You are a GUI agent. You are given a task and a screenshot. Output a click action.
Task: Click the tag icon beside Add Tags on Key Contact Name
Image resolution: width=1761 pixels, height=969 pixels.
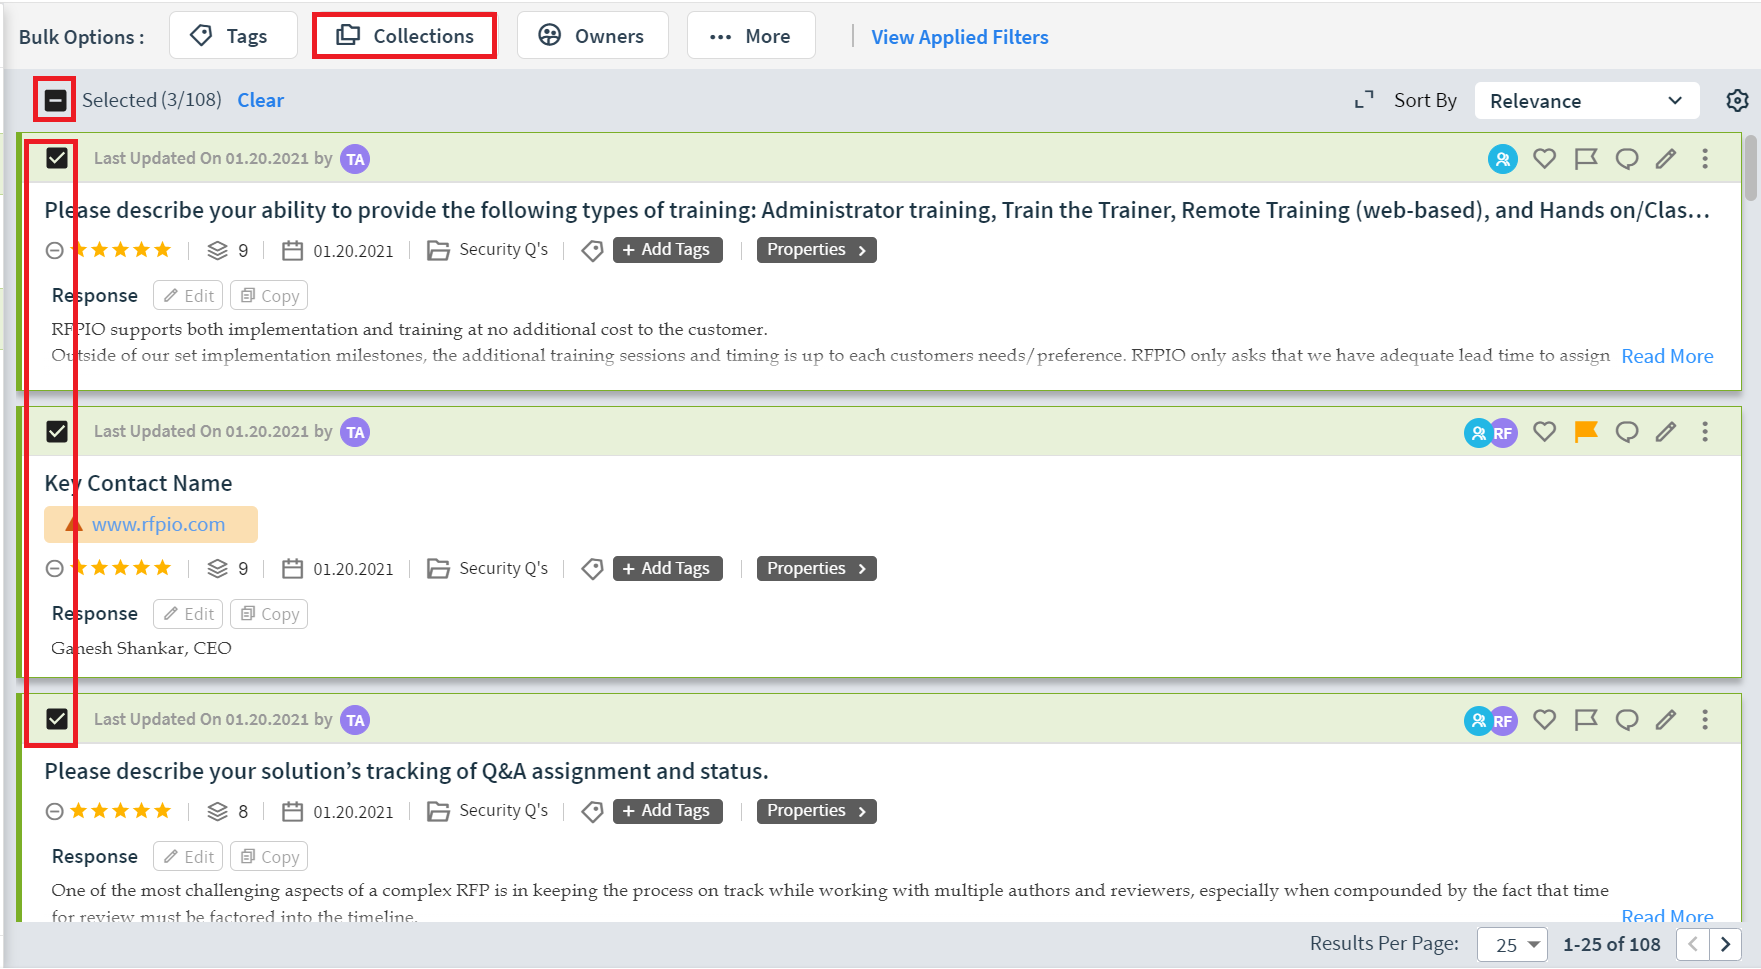coord(592,569)
